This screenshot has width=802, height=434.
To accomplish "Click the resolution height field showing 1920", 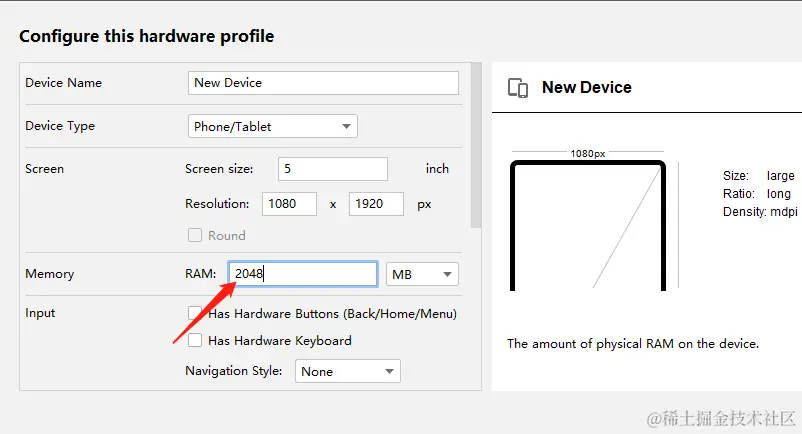I will point(375,204).
